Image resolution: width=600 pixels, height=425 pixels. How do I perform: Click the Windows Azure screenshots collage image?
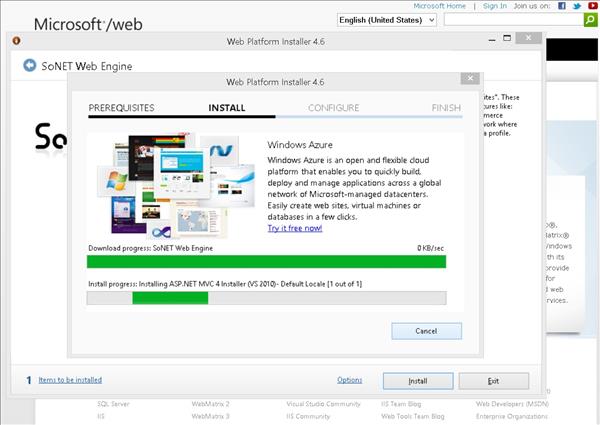coord(176,186)
